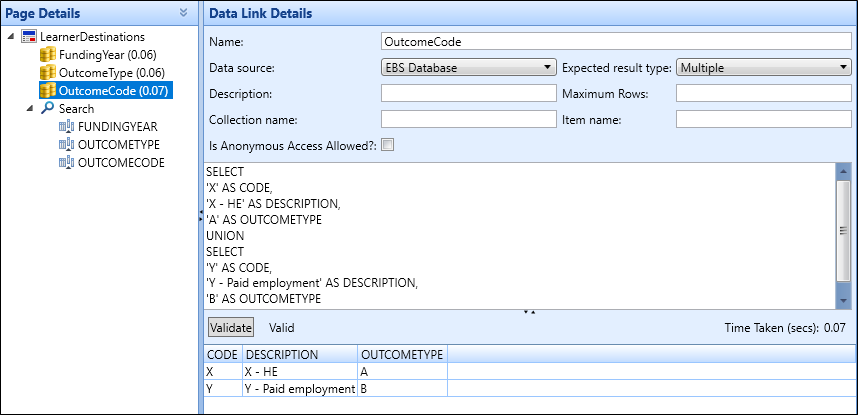
Task: Click the OutcomeType database icon
Action: coord(47,73)
